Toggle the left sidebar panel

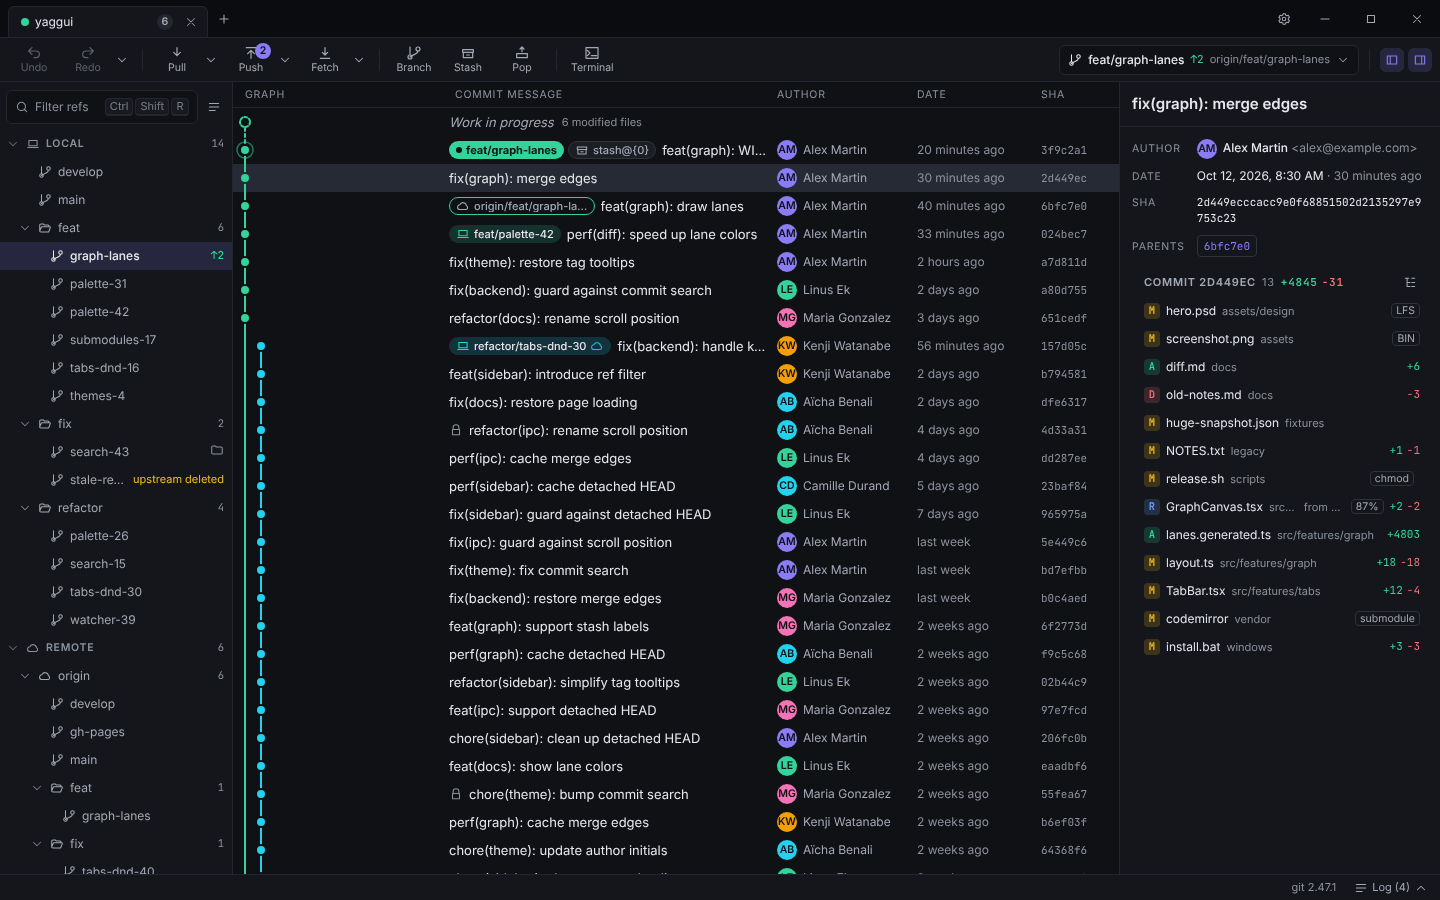(x=1391, y=60)
